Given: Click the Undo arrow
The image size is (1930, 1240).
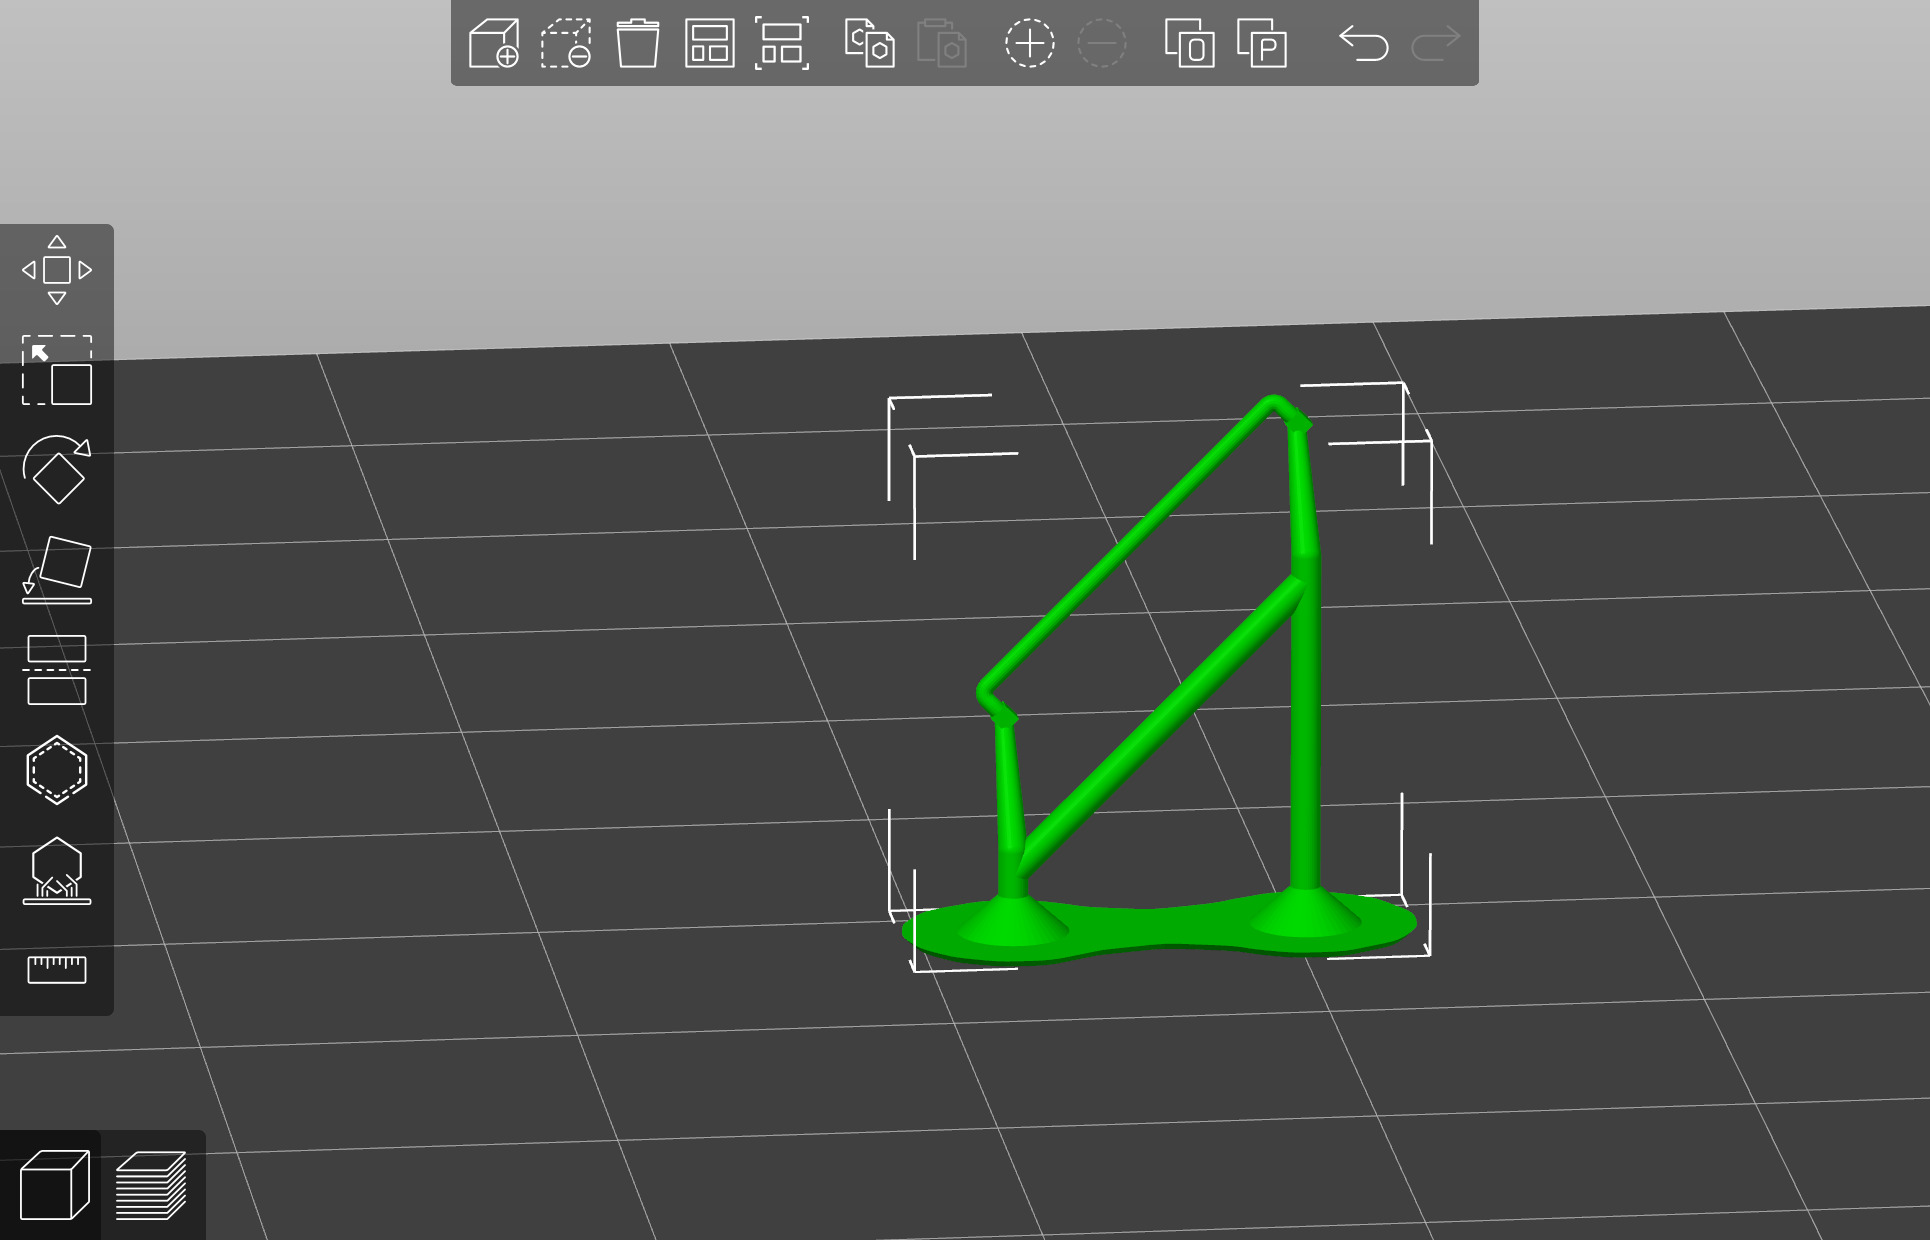Looking at the screenshot, I should (1363, 44).
